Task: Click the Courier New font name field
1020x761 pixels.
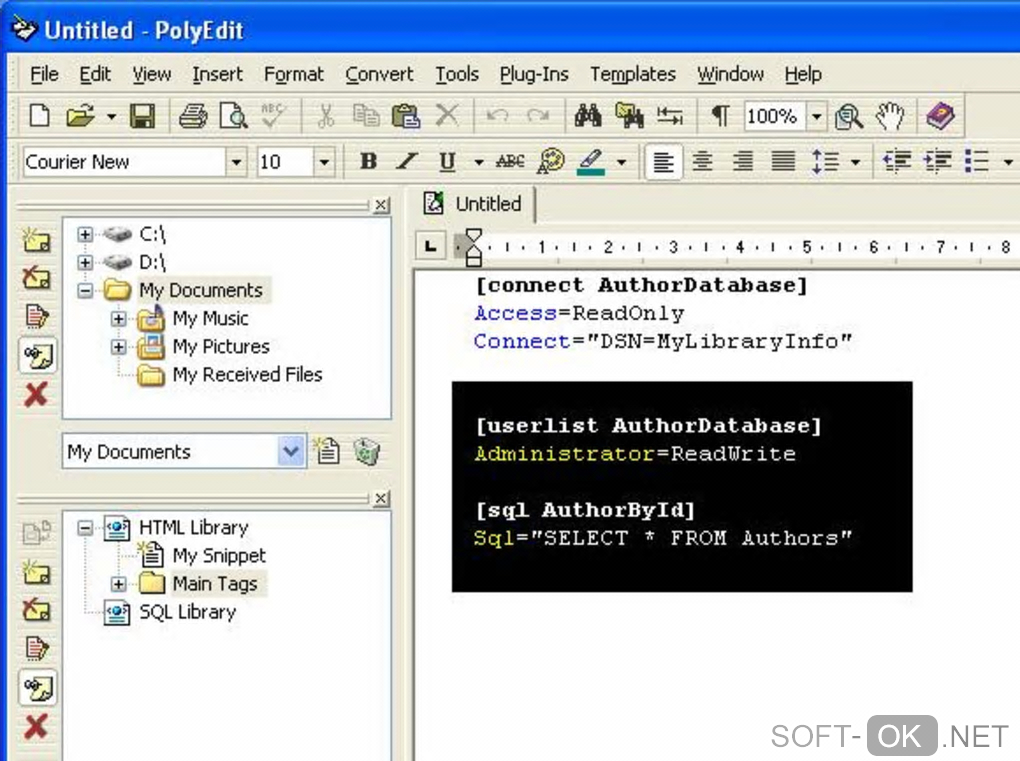Action: (124, 161)
